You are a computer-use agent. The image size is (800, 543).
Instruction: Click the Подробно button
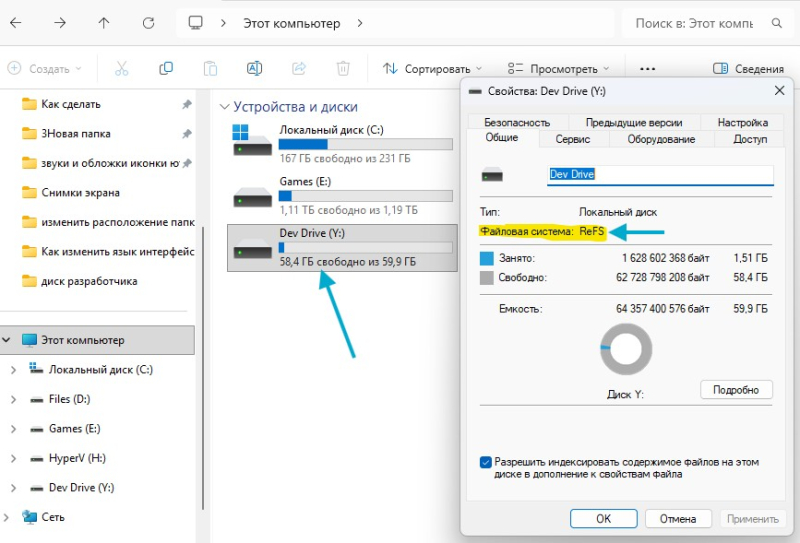[x=736, y=390]
